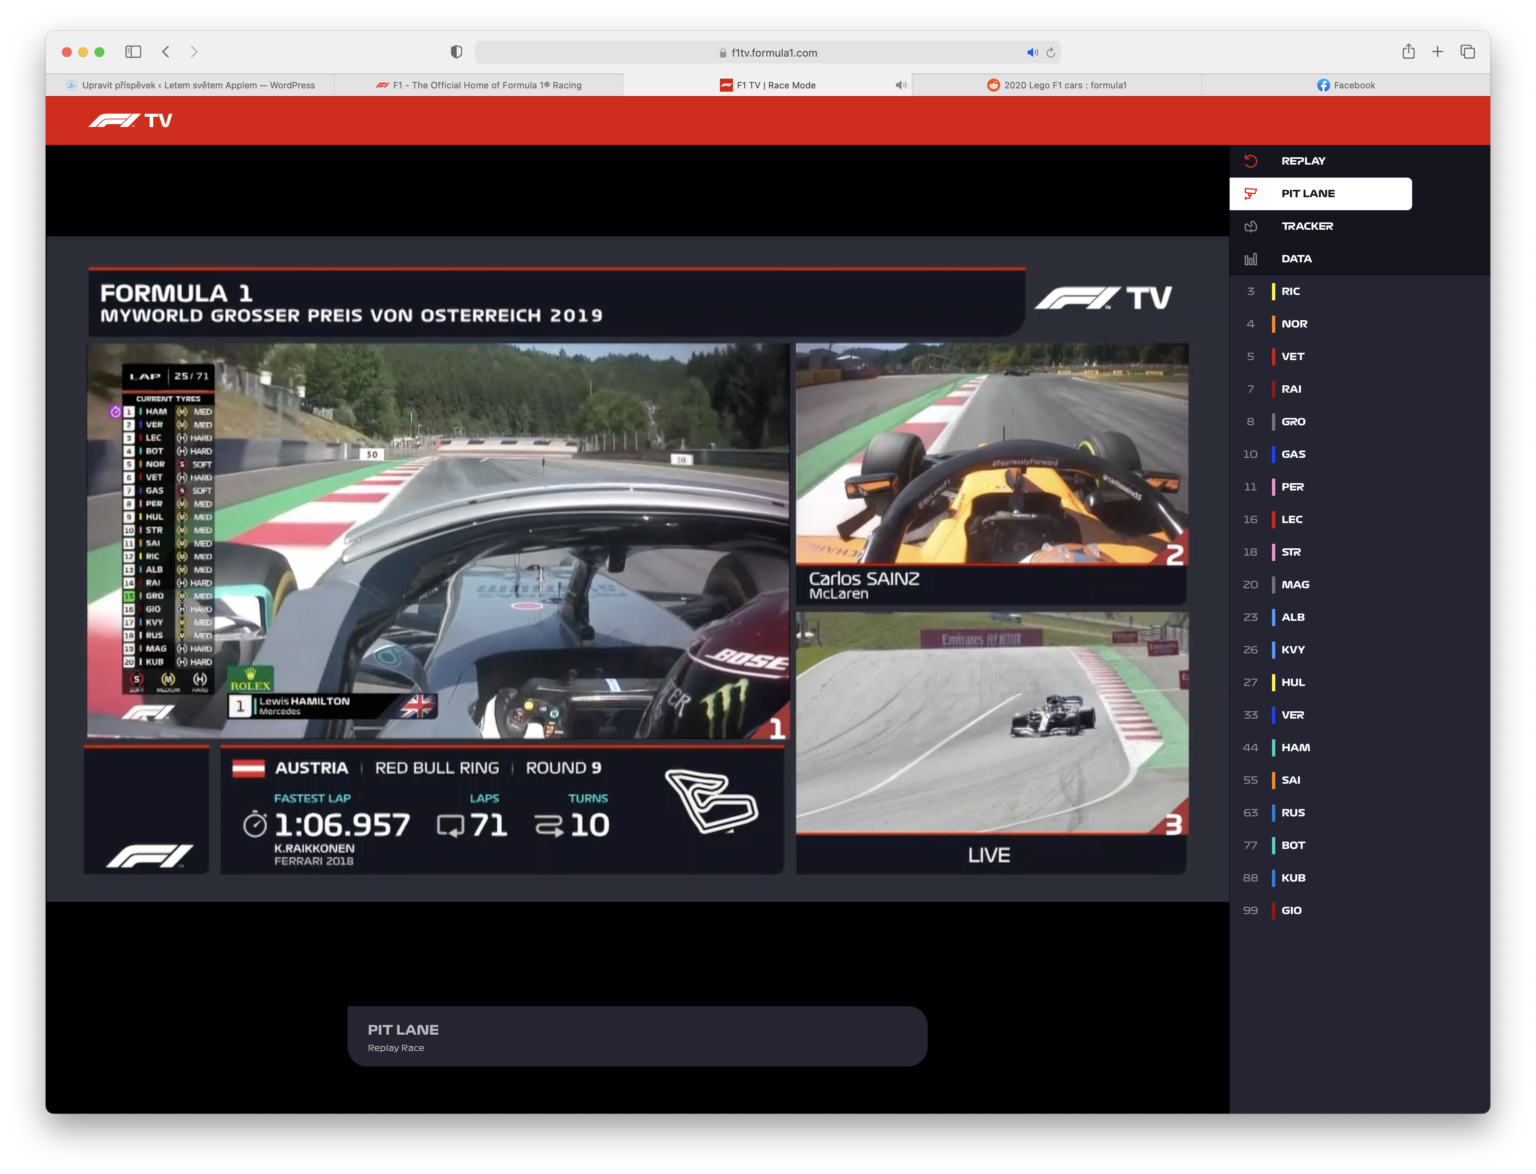Image resolution: width=1536 pixels, height=1174 pixels.
Task: Switch to 2020 Lego F1 cars tab
Action: click(1056, 86)
